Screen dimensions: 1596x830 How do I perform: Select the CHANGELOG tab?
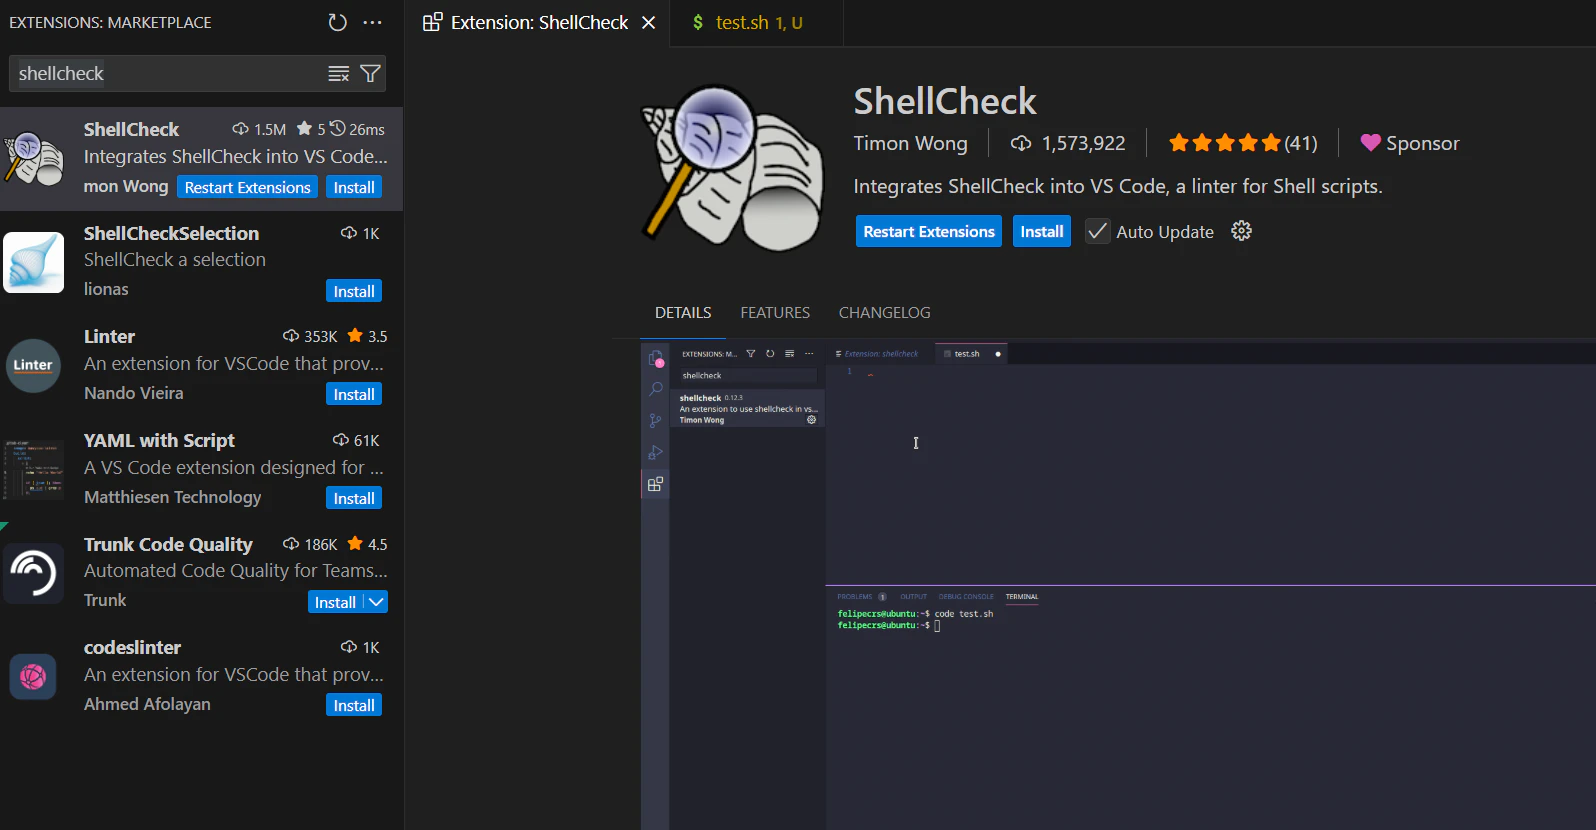[x=884, y=313]
